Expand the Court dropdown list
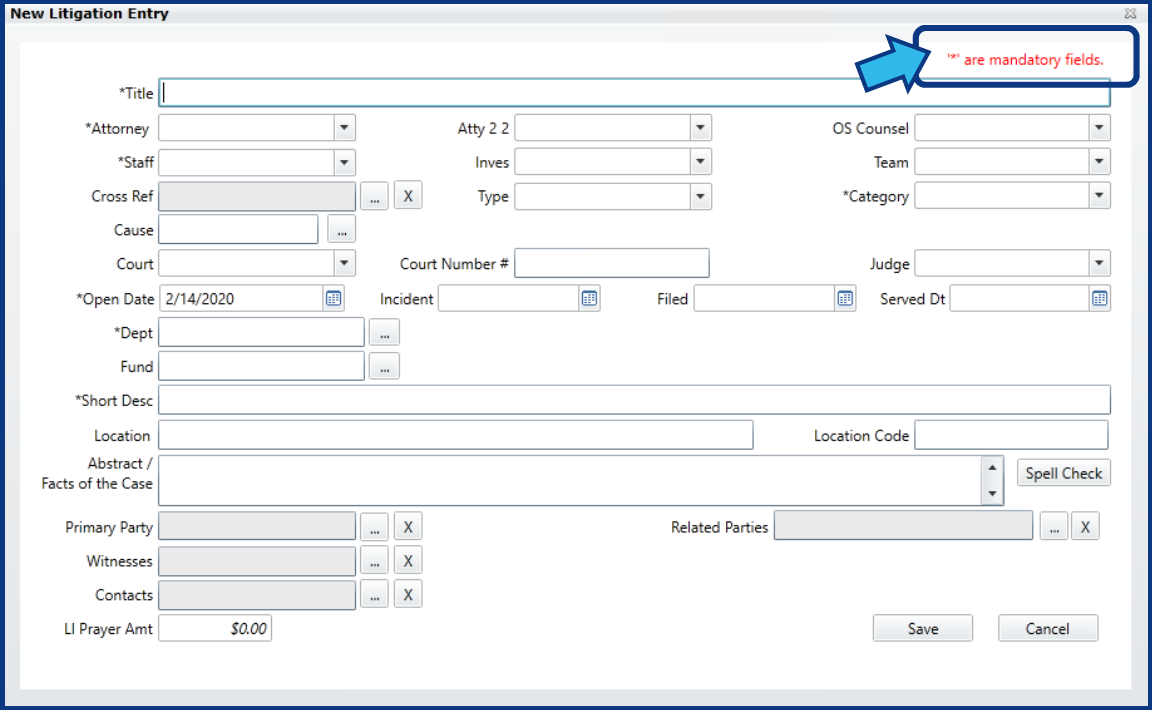Viewport: 1153px width, 711px height. (x=345, y=262)
